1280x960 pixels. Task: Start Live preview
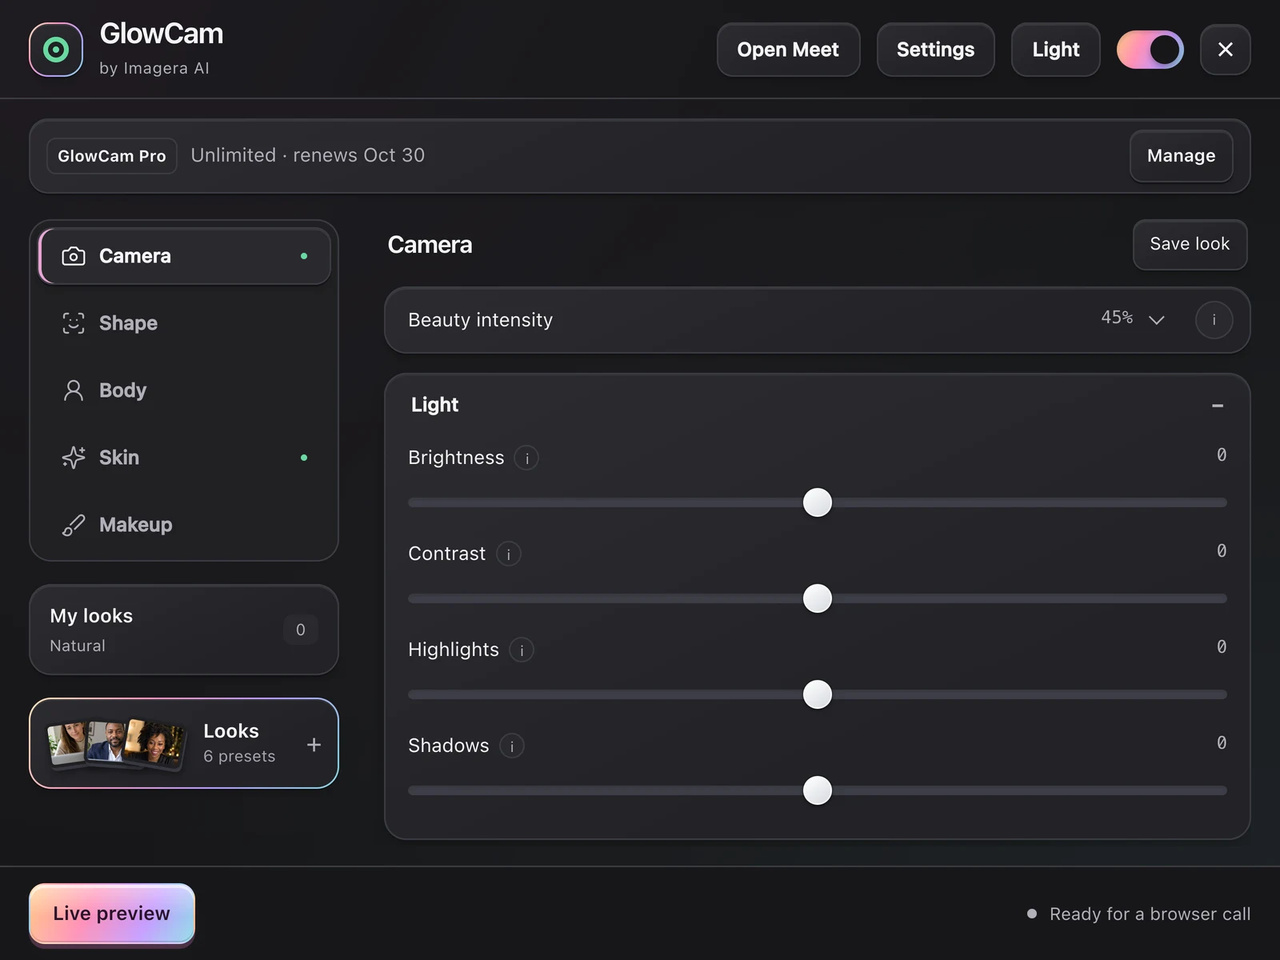112,914
